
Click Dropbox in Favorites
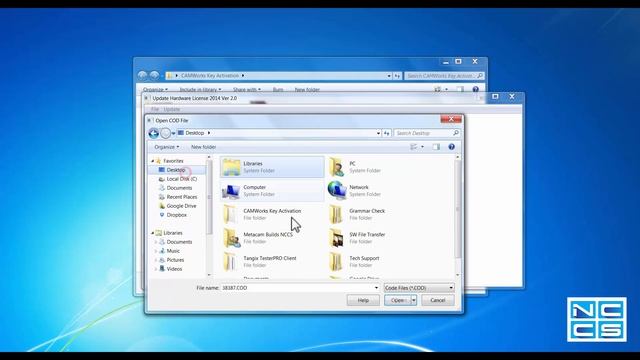[x=176, y=215]
